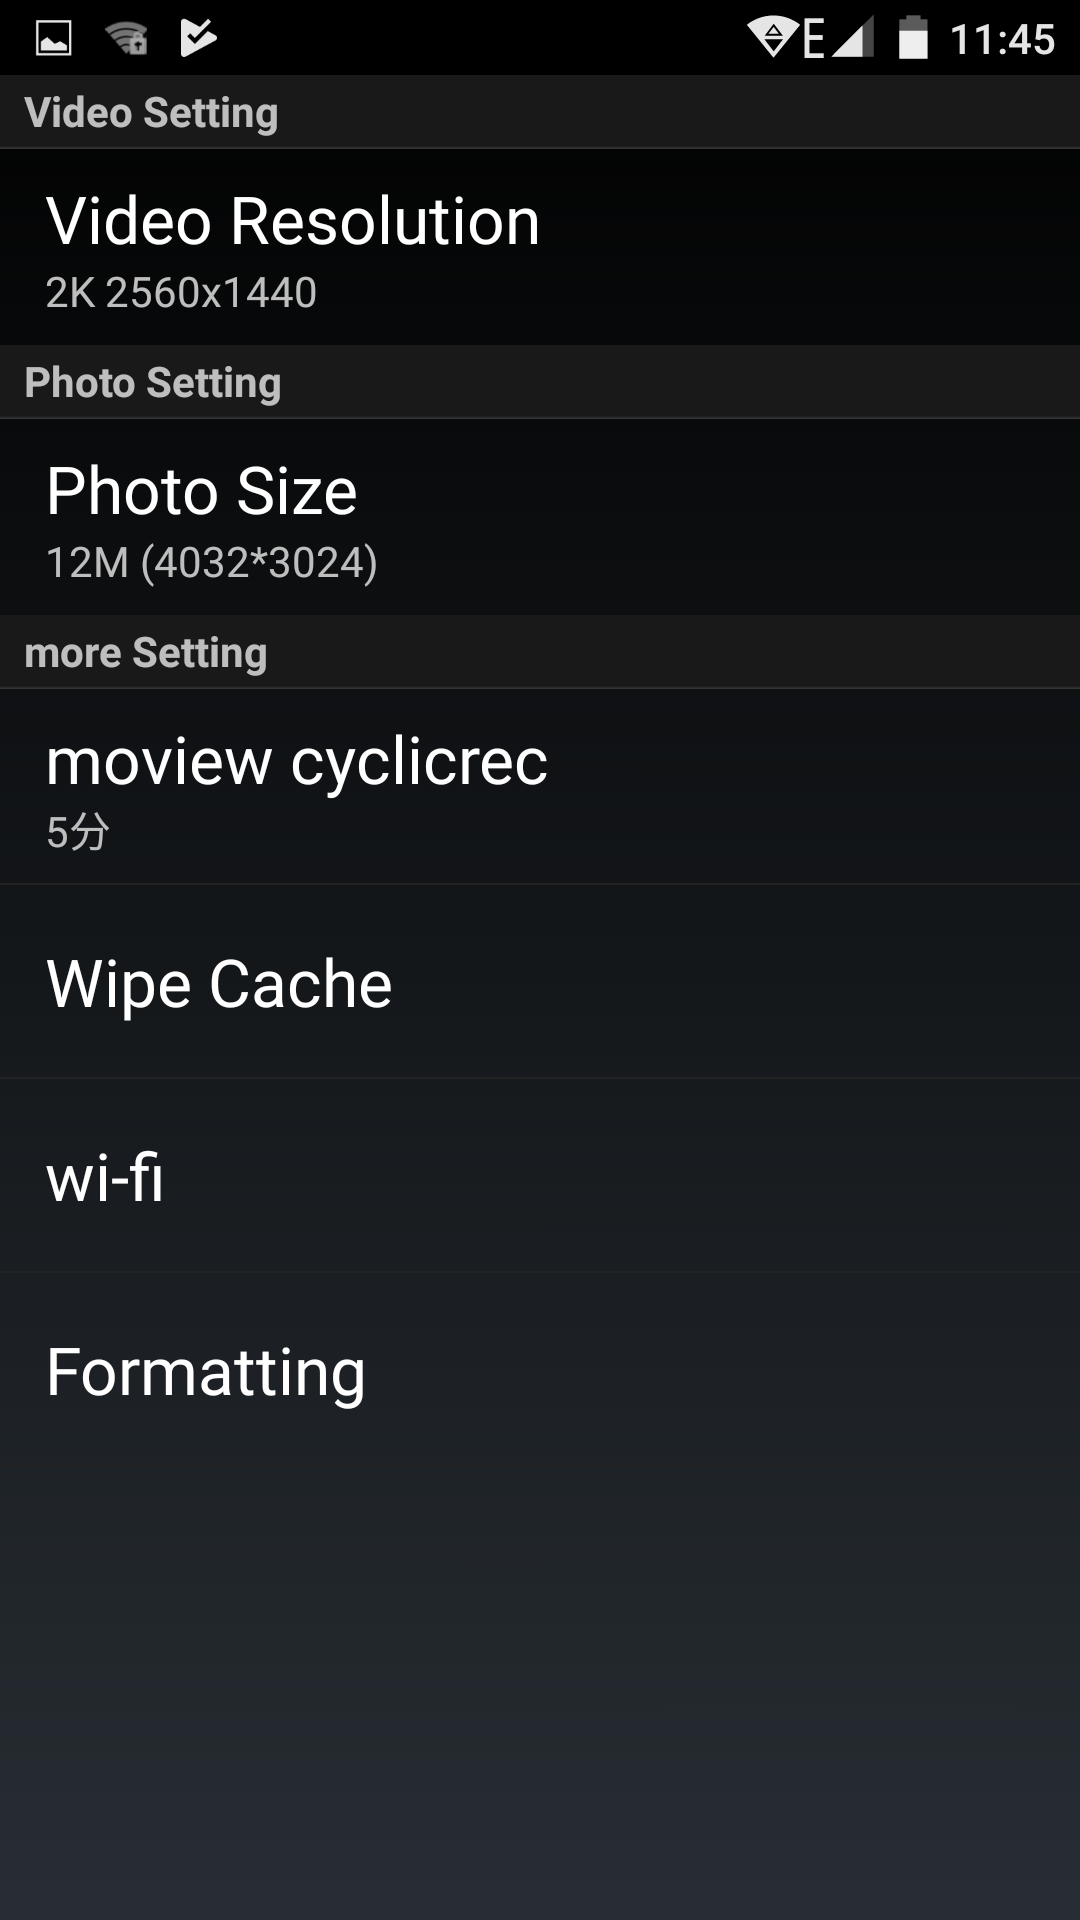The height and width of the screenshot is (1920, 1080).
Task: Tap the Wi-Fi signal strength icon
Action: click(772, 39)
